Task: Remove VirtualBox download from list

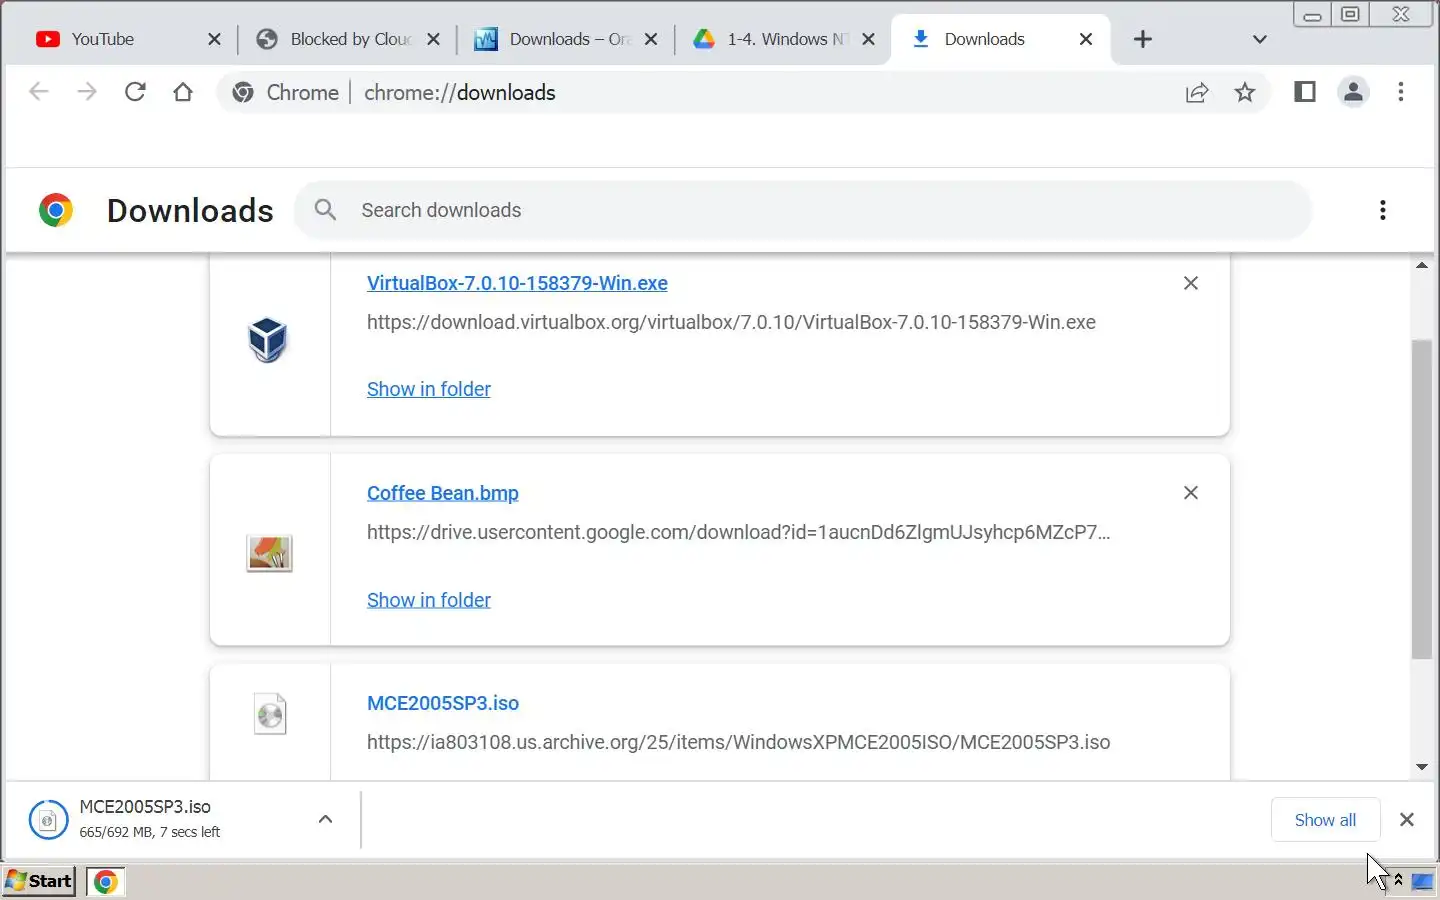Action: (x=1191, y=283)
